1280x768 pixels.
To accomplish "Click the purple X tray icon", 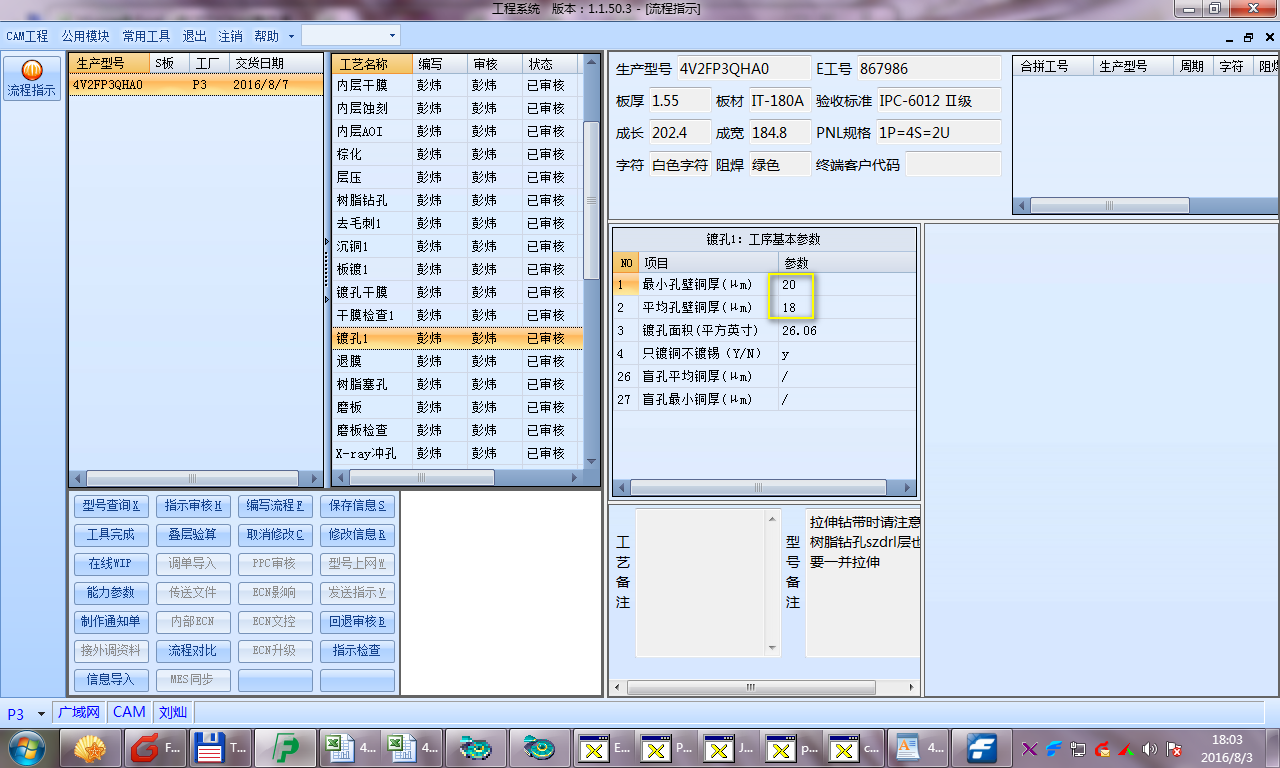I will click(x=1030, y=748).
